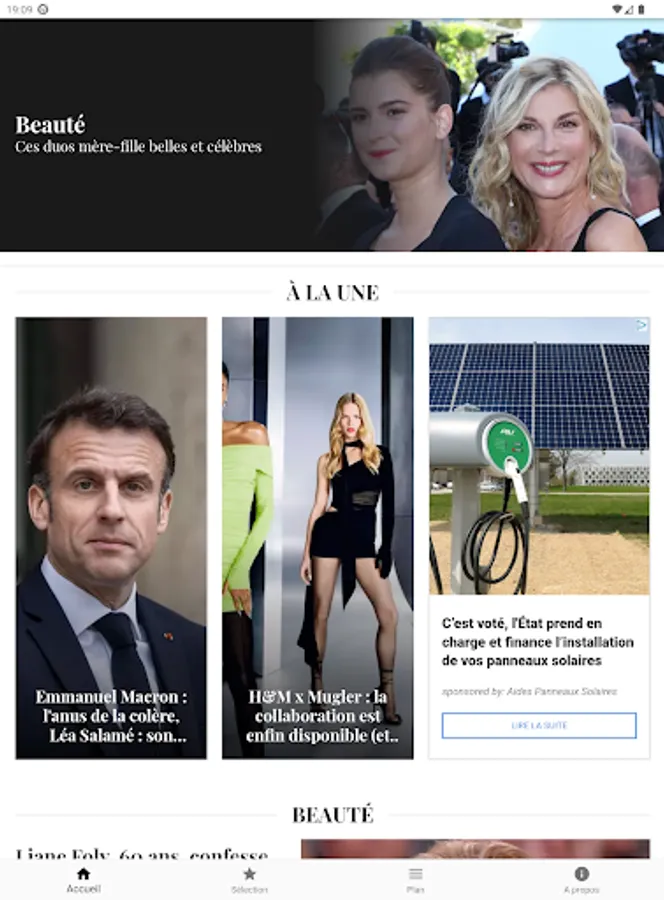
Task: Click the panneaux solaires ad headline
Action: pos(538,642)
